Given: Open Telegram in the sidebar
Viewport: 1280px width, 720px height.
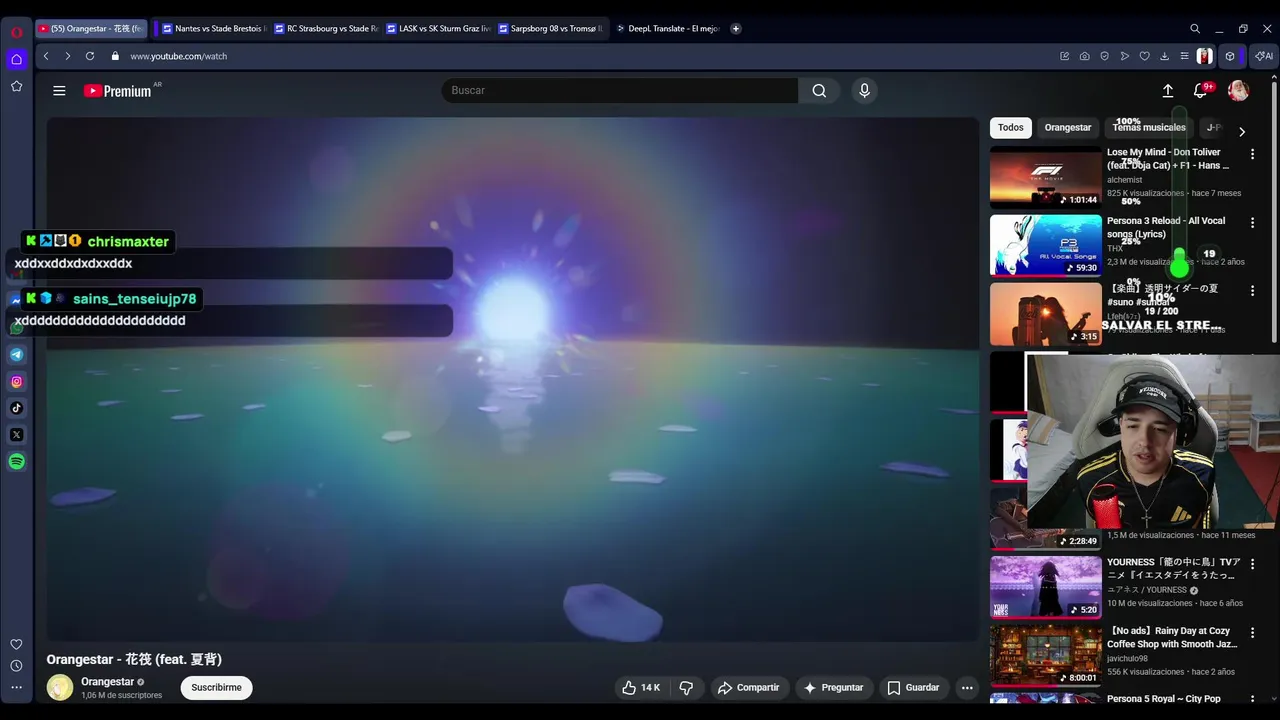Looking at the screenshot, I should 17,354.
